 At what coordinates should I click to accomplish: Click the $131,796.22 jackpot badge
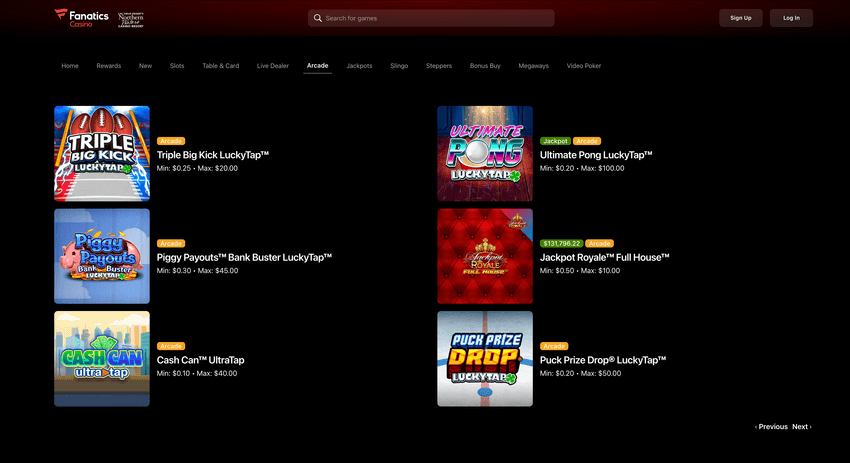(x=562, y=243)
